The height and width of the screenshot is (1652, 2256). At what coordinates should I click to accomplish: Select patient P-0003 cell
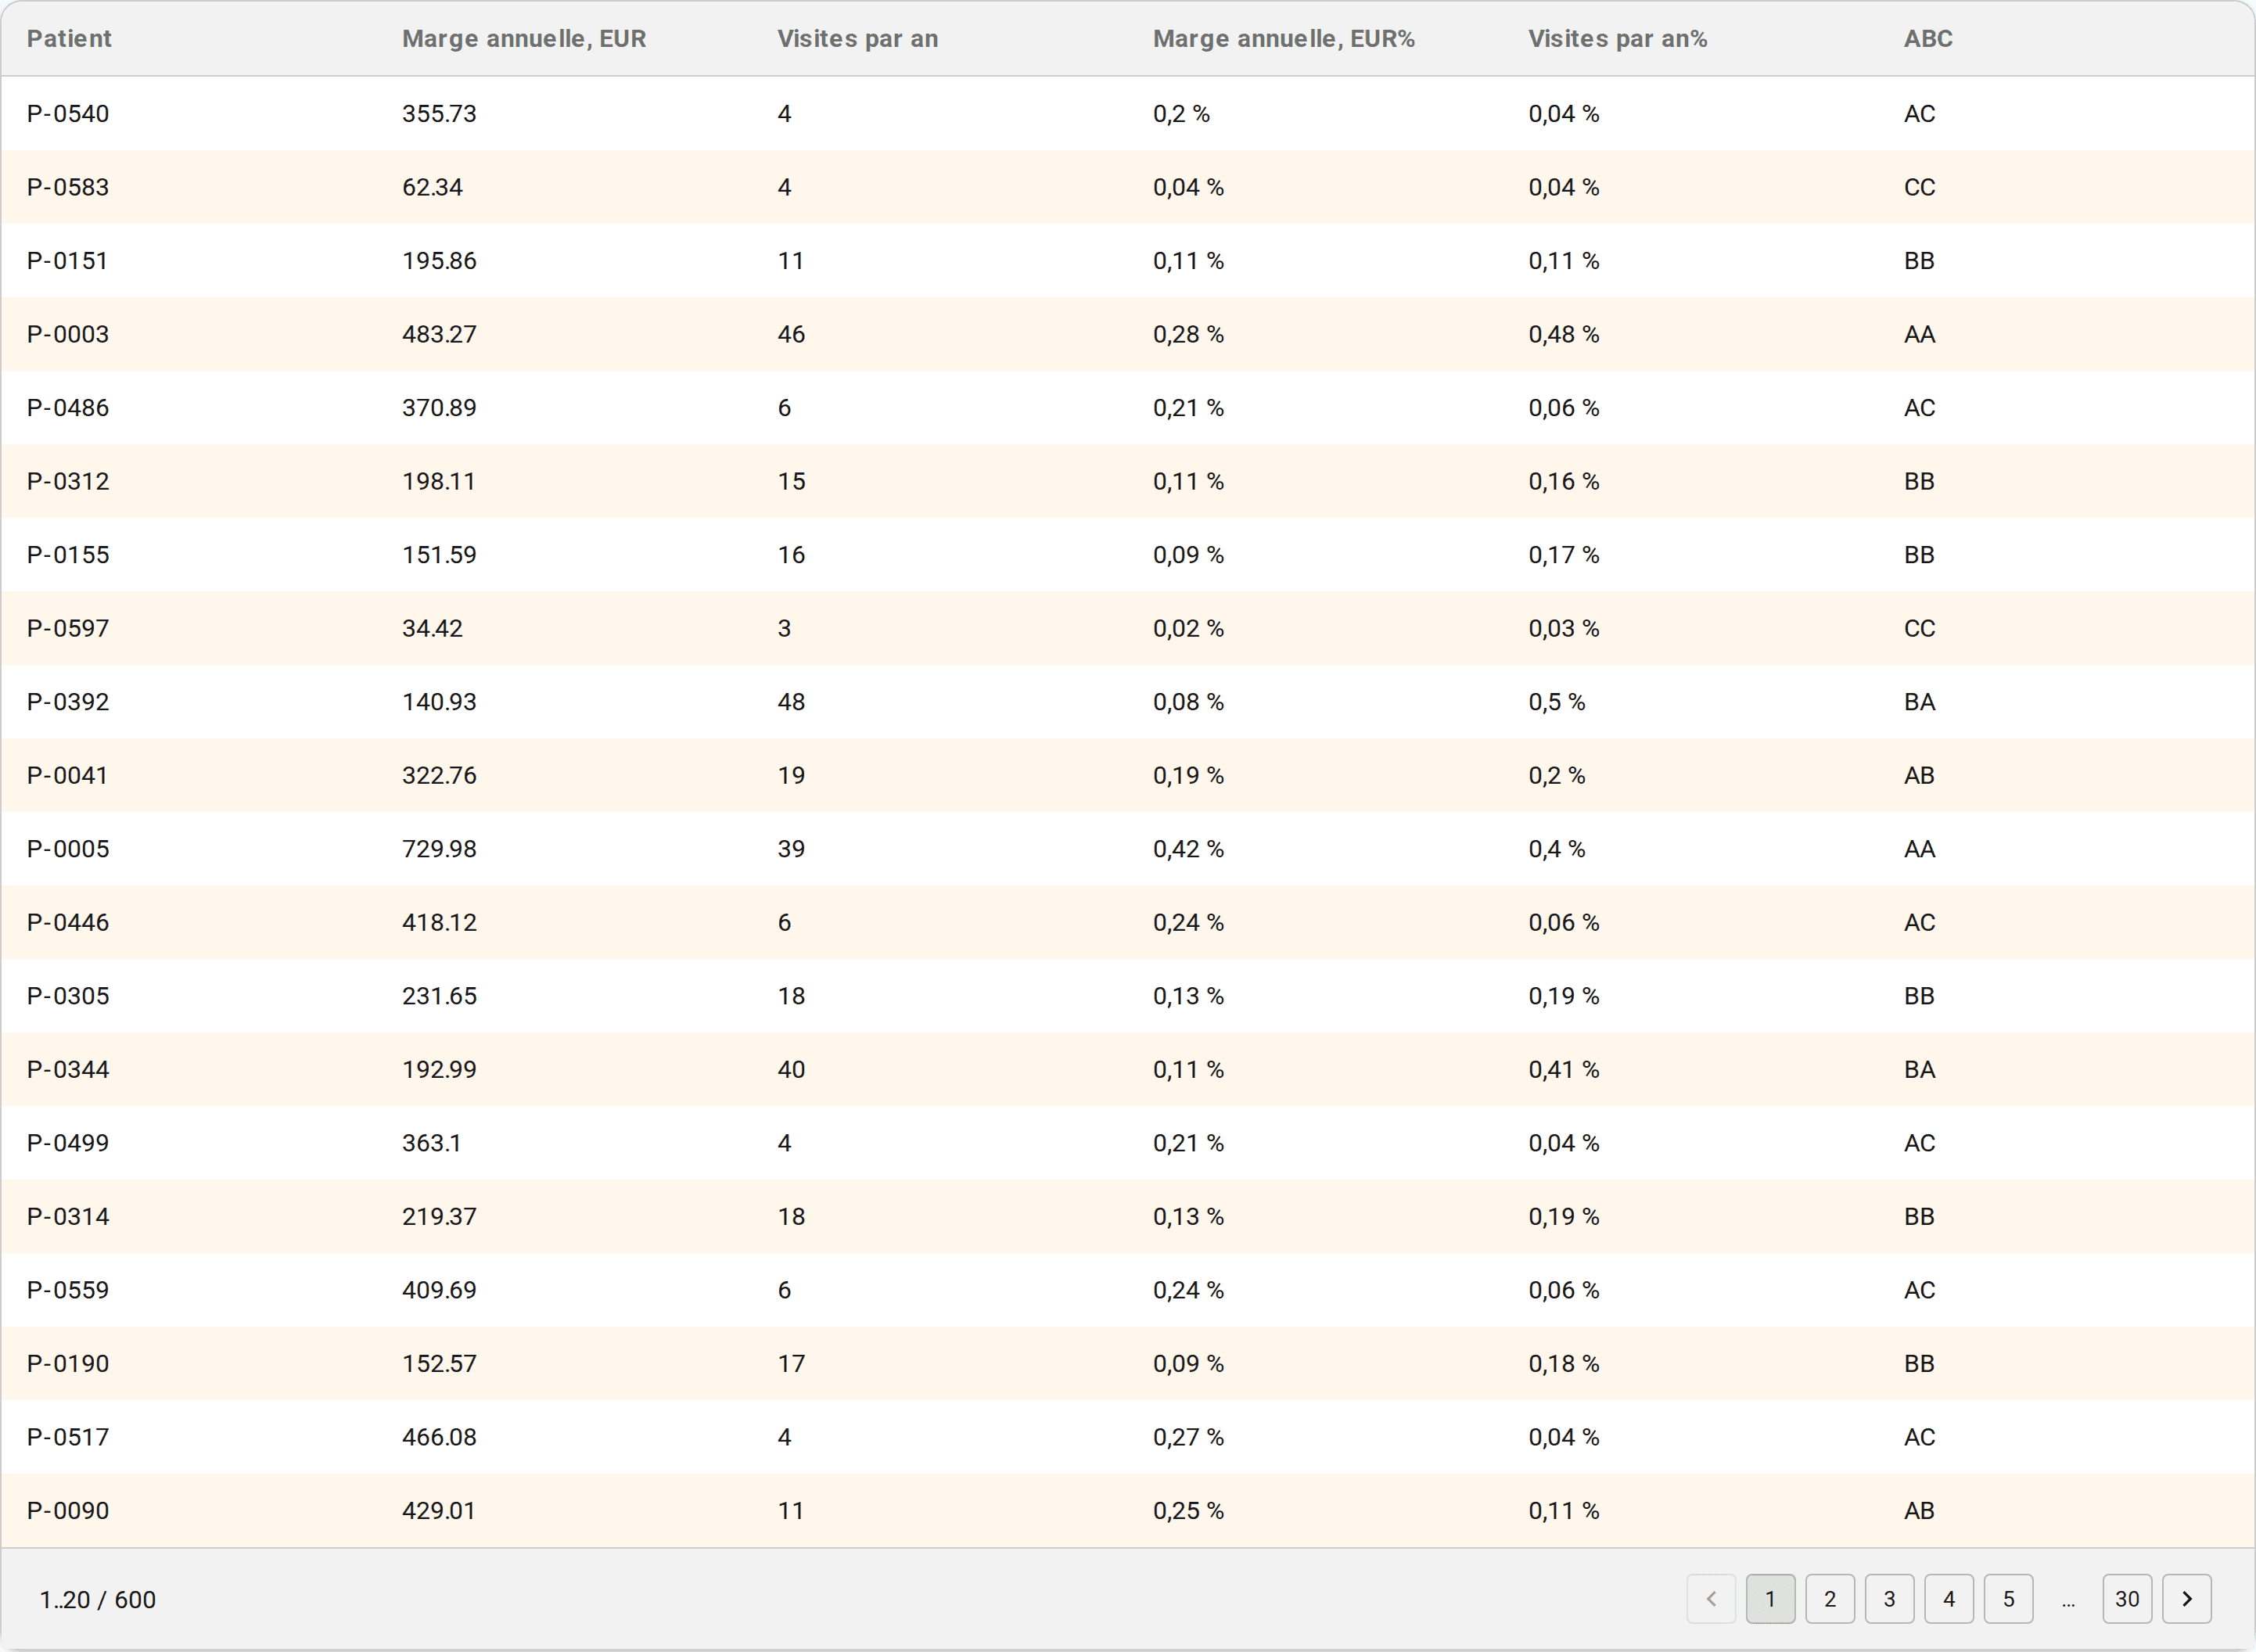pos(68,334)
